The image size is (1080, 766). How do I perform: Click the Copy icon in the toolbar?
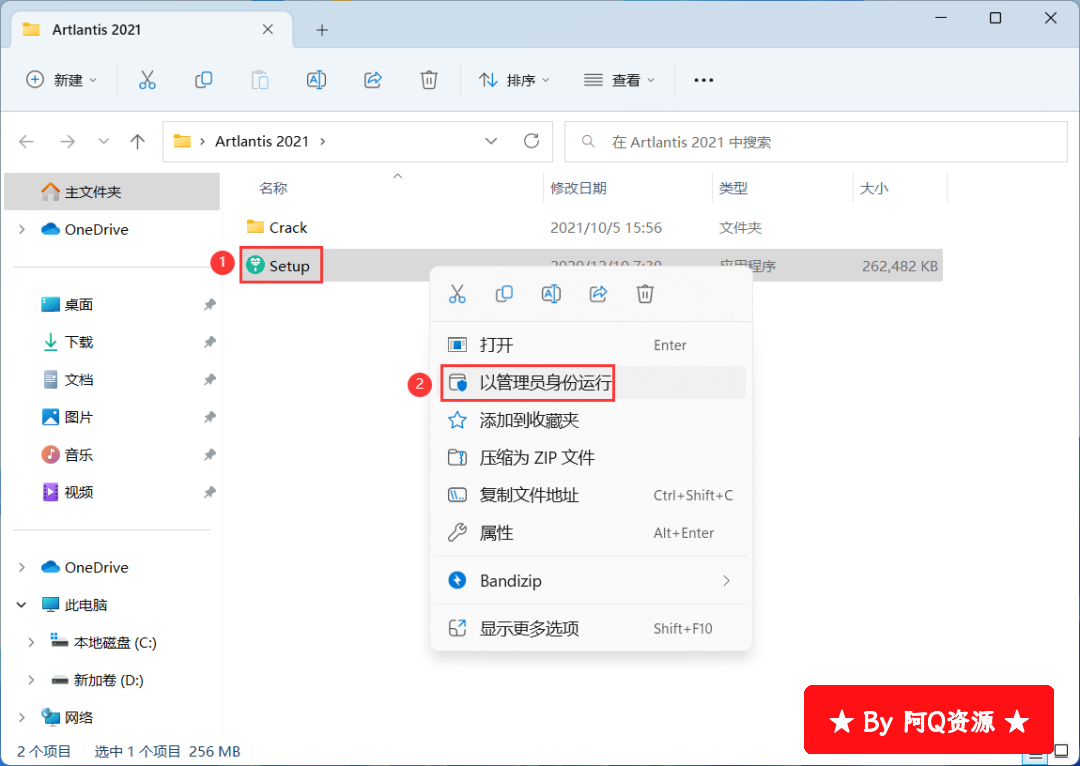[x=203, y=80]
